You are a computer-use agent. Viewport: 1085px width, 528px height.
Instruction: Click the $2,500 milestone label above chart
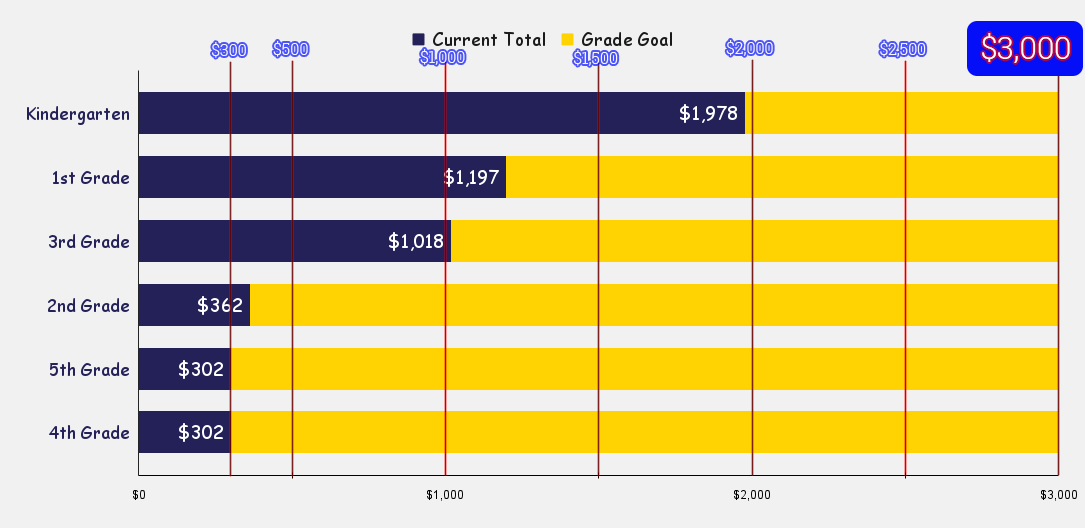903,49
